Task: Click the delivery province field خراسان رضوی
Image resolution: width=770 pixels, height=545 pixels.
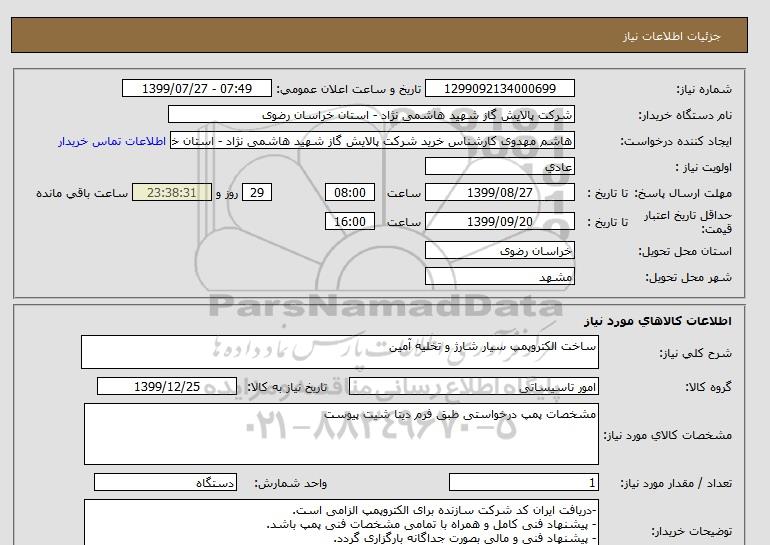Action: coord(499,250)
